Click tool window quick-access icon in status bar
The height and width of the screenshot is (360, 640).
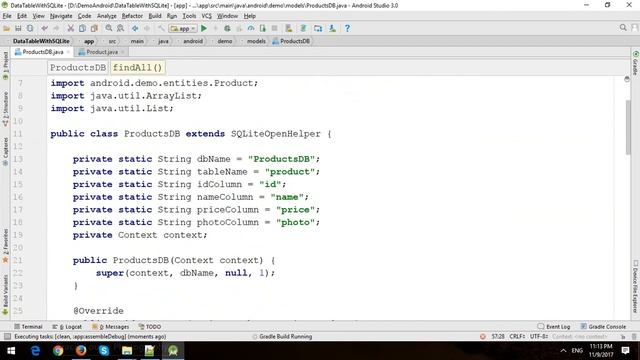7,337
